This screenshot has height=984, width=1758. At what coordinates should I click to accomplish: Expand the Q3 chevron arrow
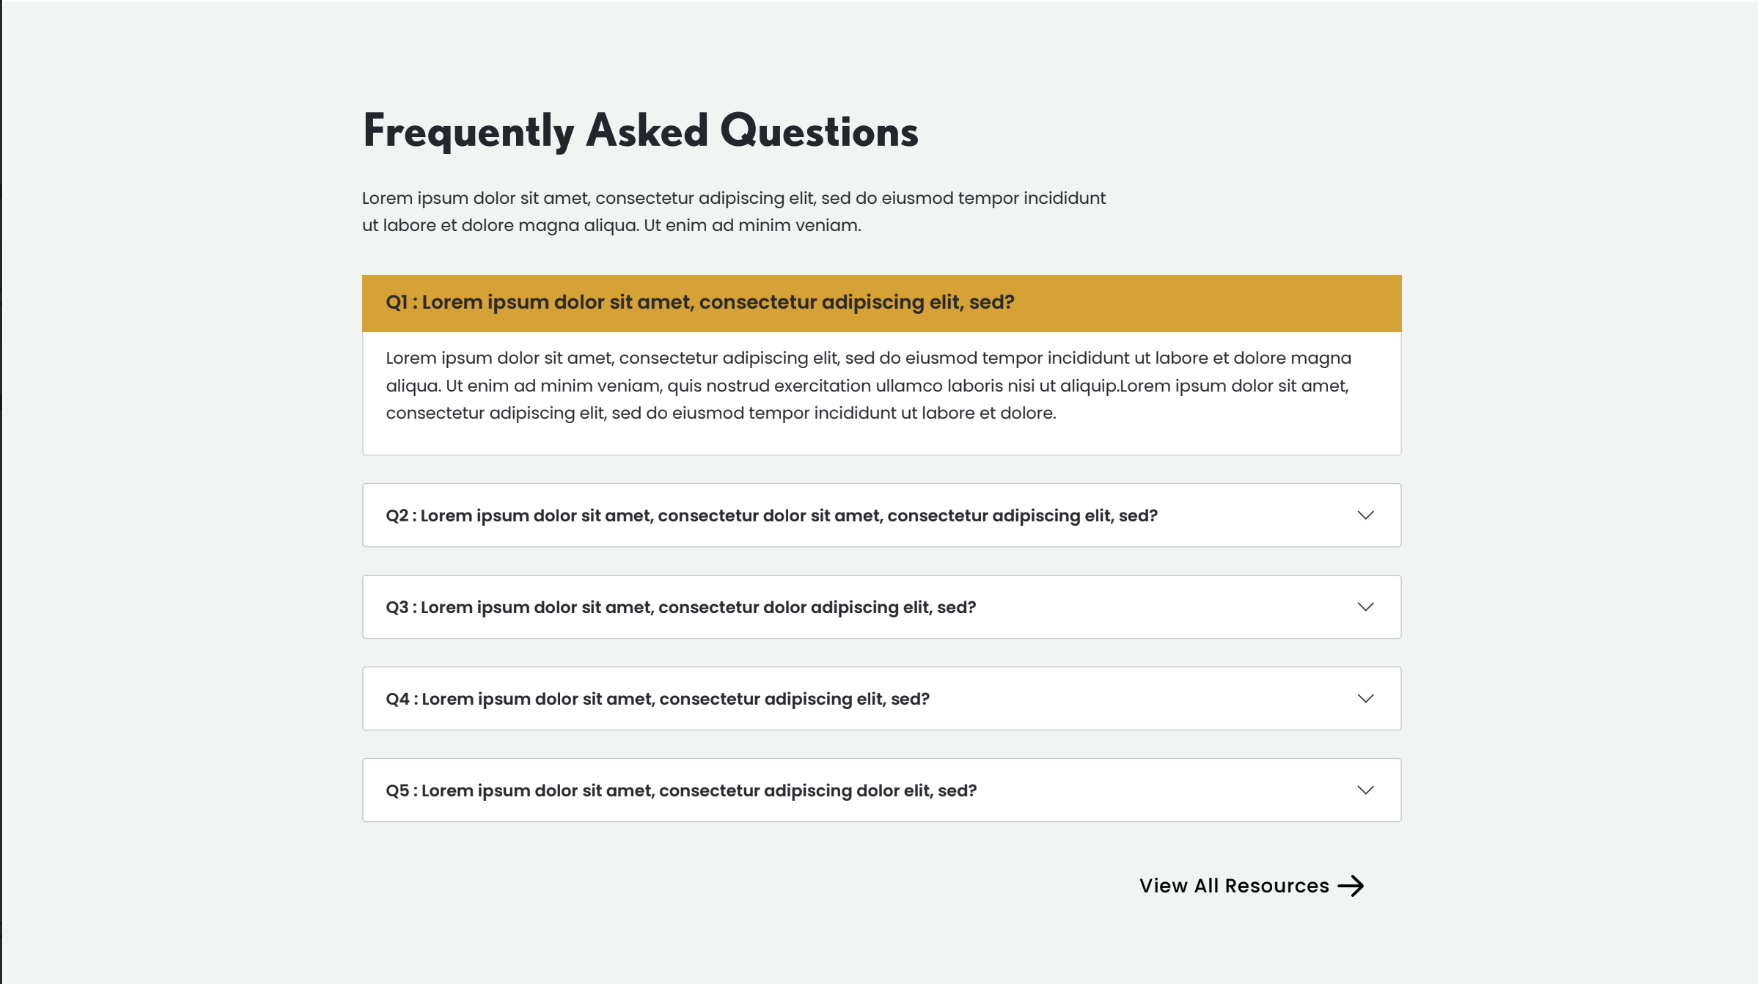pos(1365,607)
